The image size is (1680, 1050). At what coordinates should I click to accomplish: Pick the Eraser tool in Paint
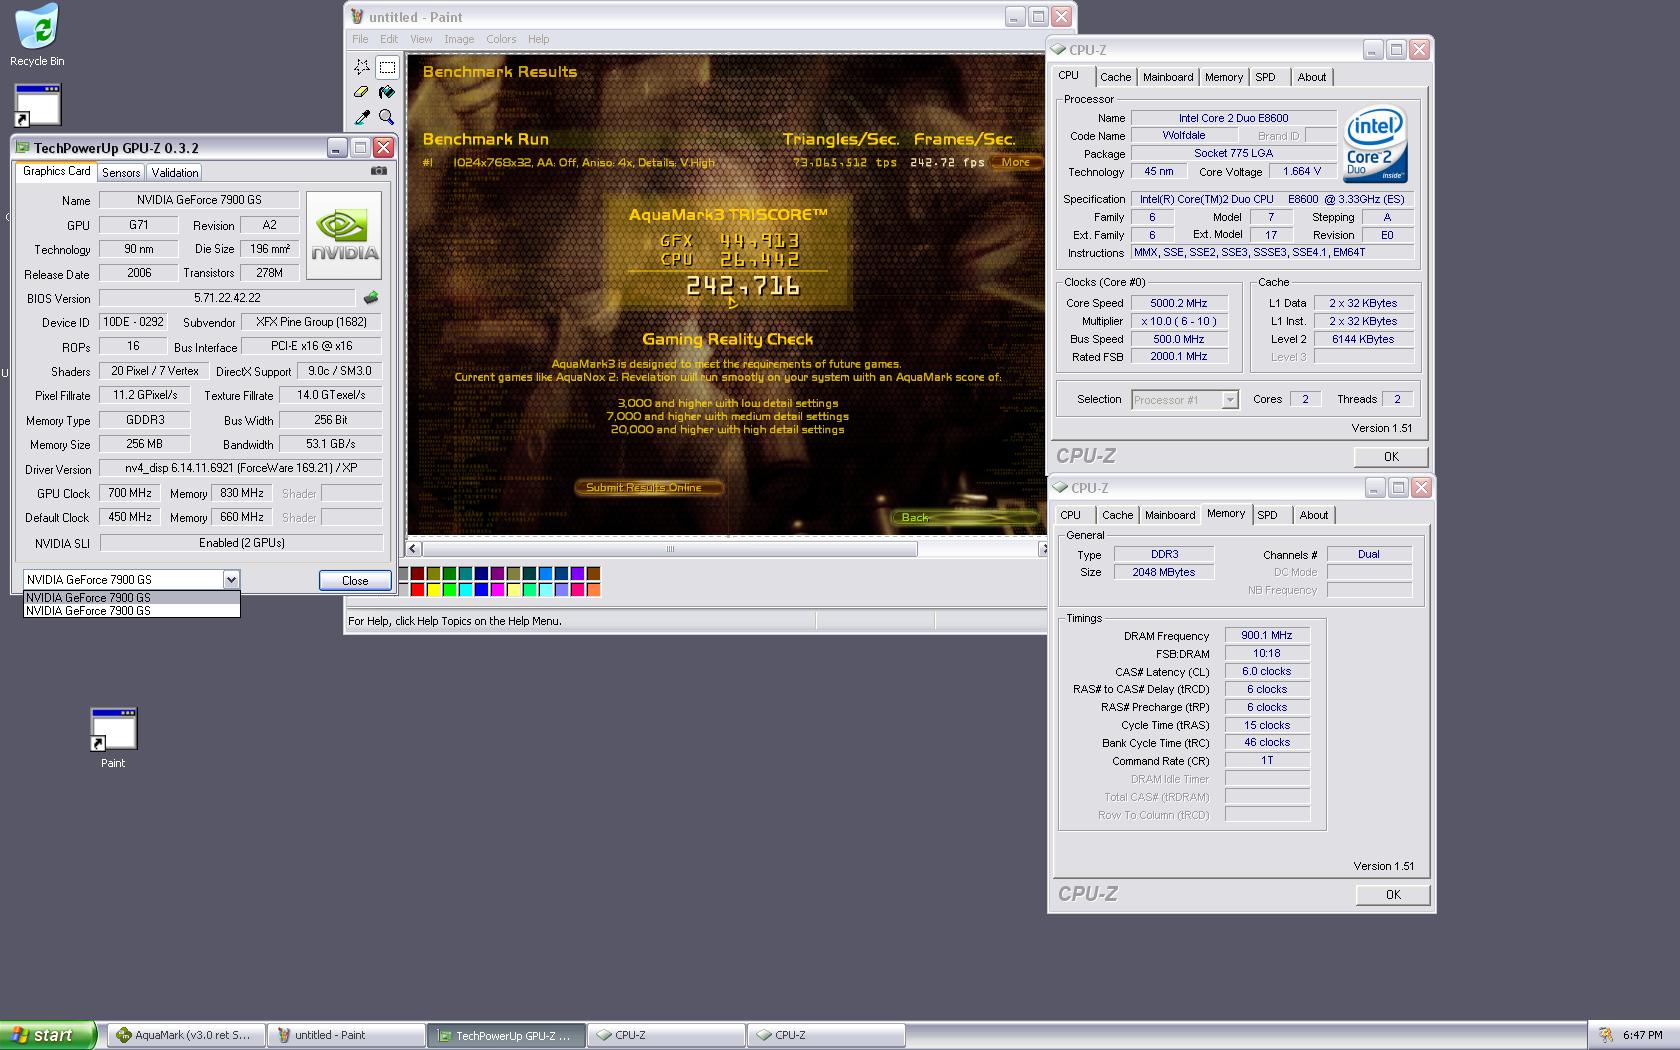(361, 92)
